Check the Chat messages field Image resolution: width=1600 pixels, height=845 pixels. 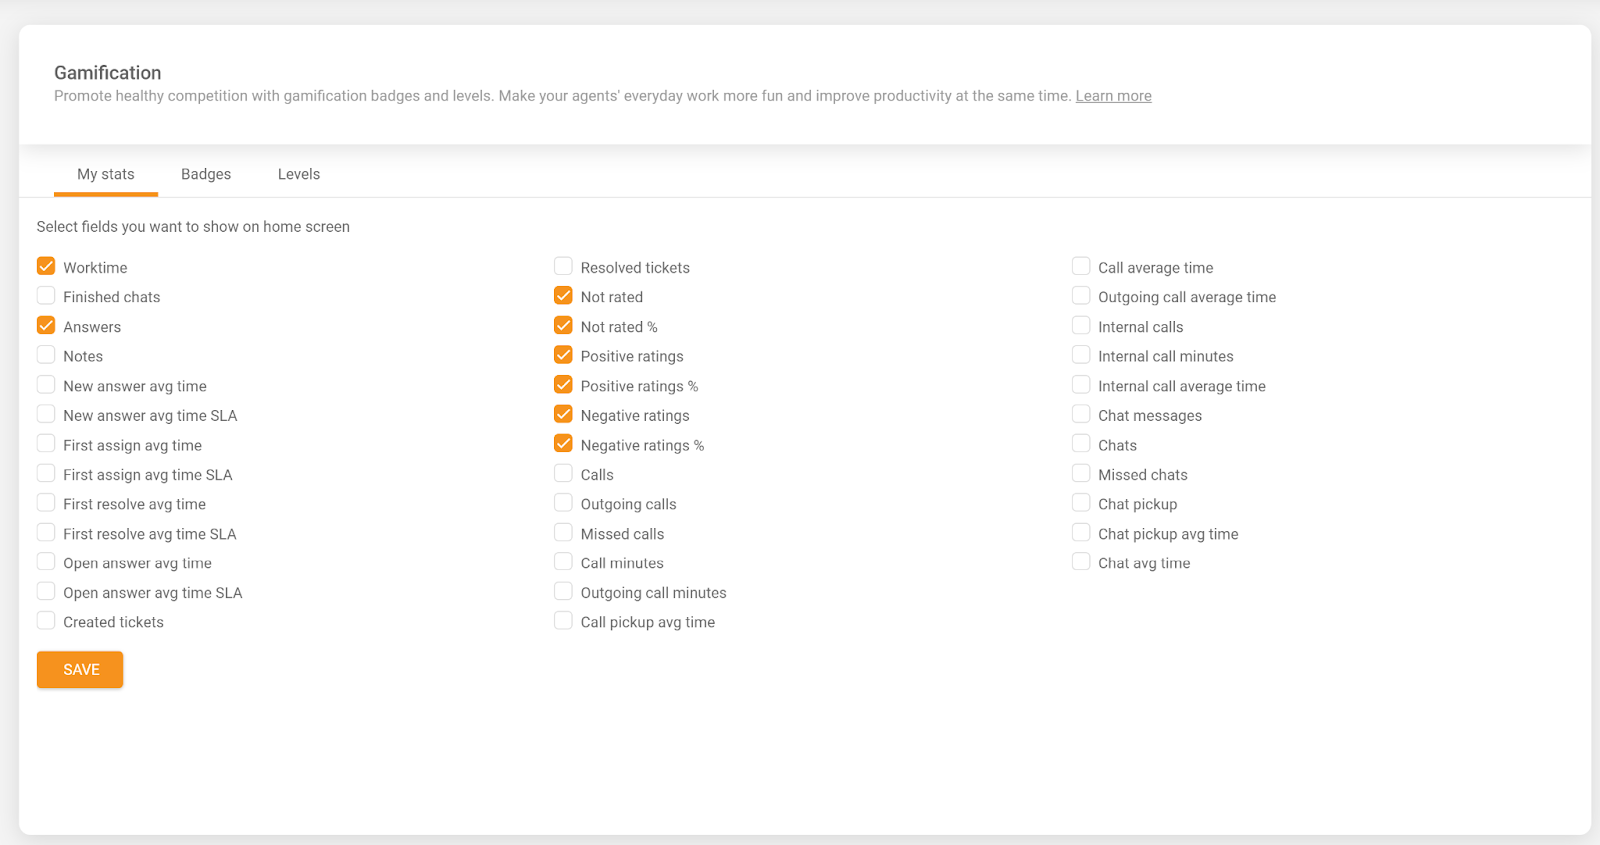[x=1081, y=415]
